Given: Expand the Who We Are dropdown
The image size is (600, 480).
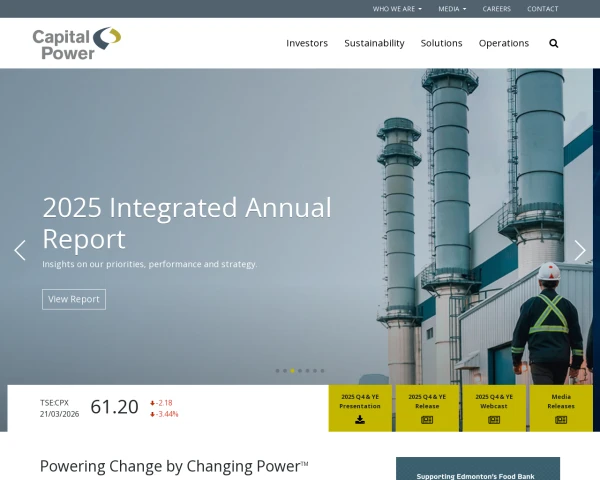Looking at the screenshot, I should click(397, 9).
